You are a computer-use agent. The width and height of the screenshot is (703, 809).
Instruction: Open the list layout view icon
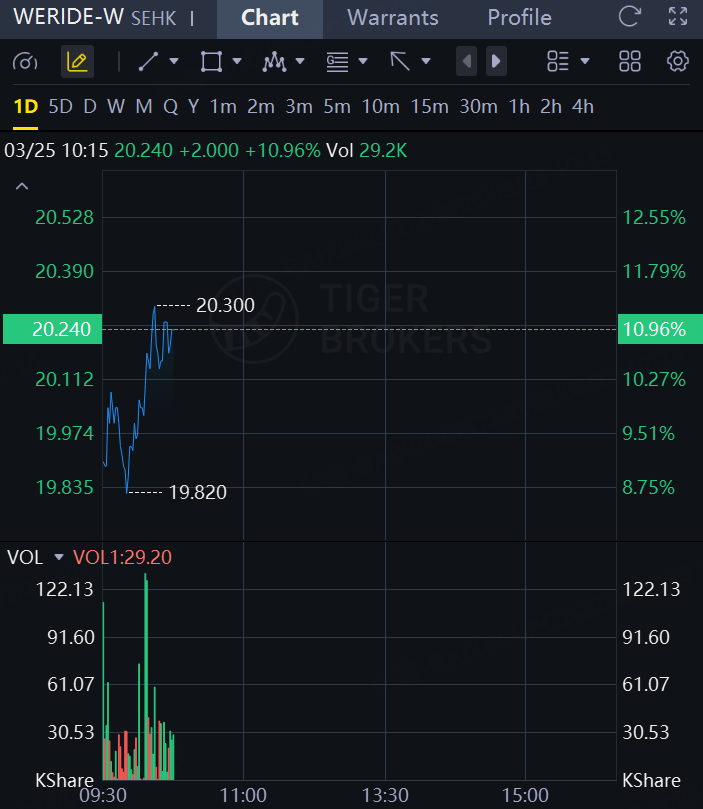coord(558,61)
